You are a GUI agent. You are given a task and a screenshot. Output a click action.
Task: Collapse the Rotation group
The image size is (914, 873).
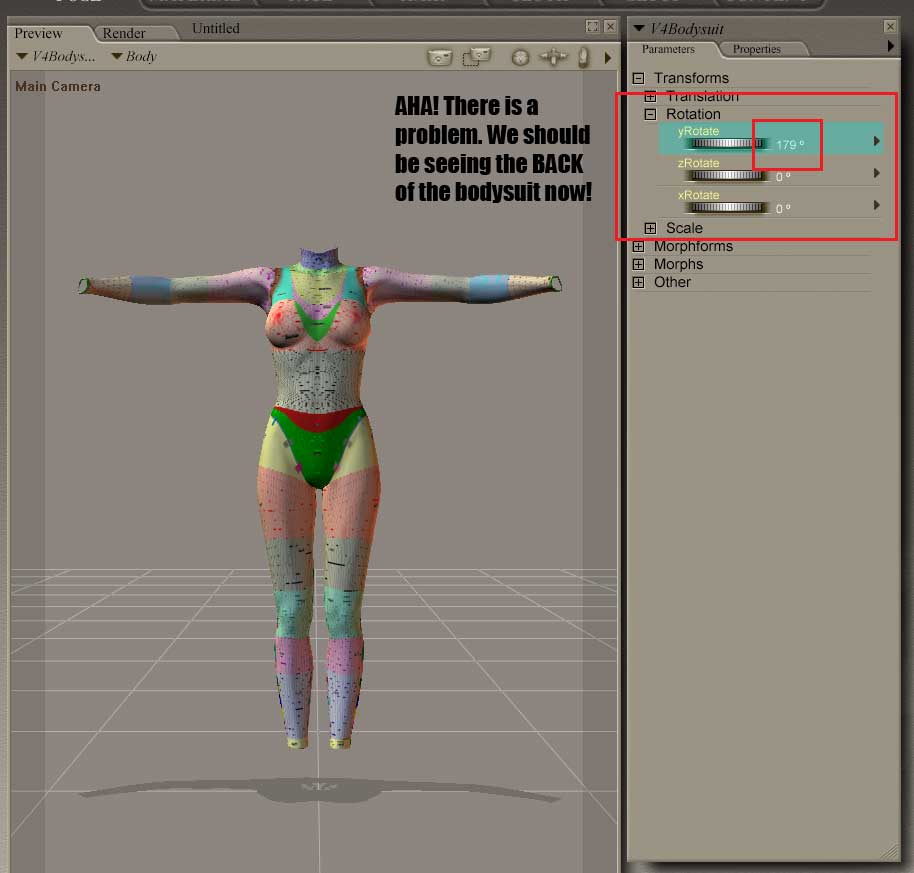click(650, 115)
